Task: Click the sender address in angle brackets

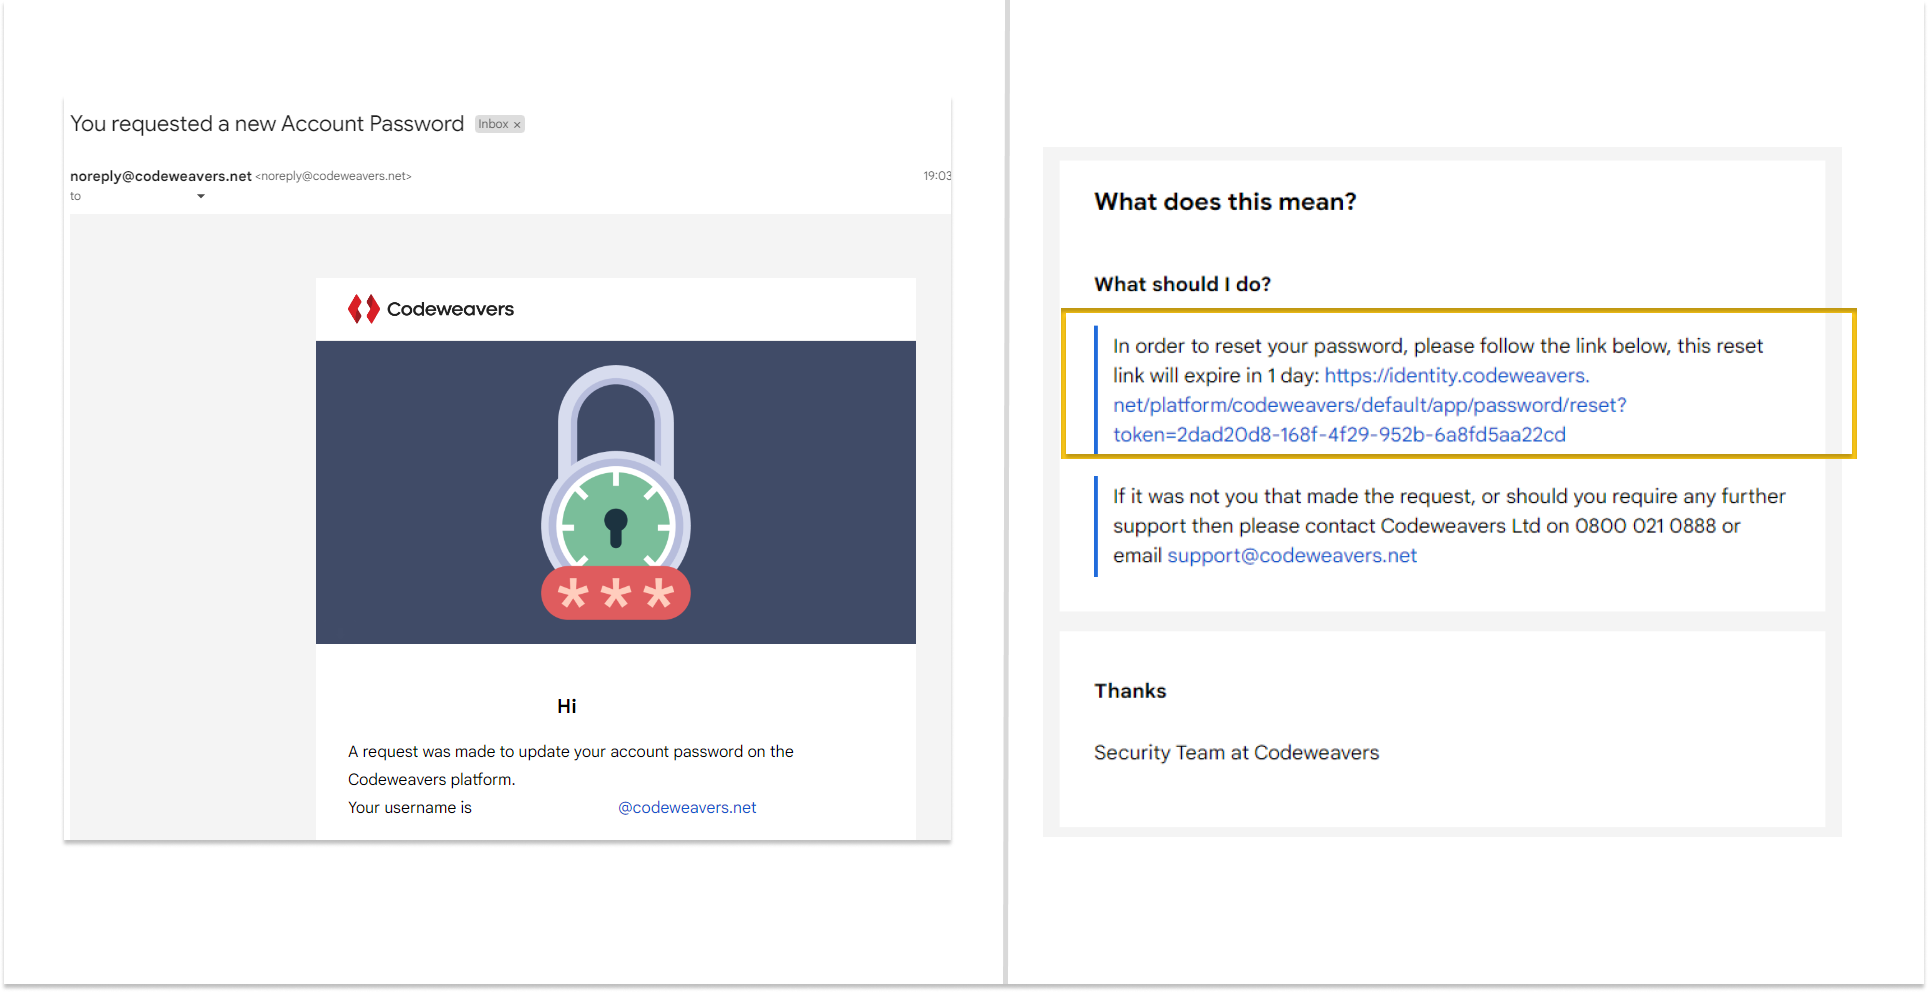Action: (333, 176)
